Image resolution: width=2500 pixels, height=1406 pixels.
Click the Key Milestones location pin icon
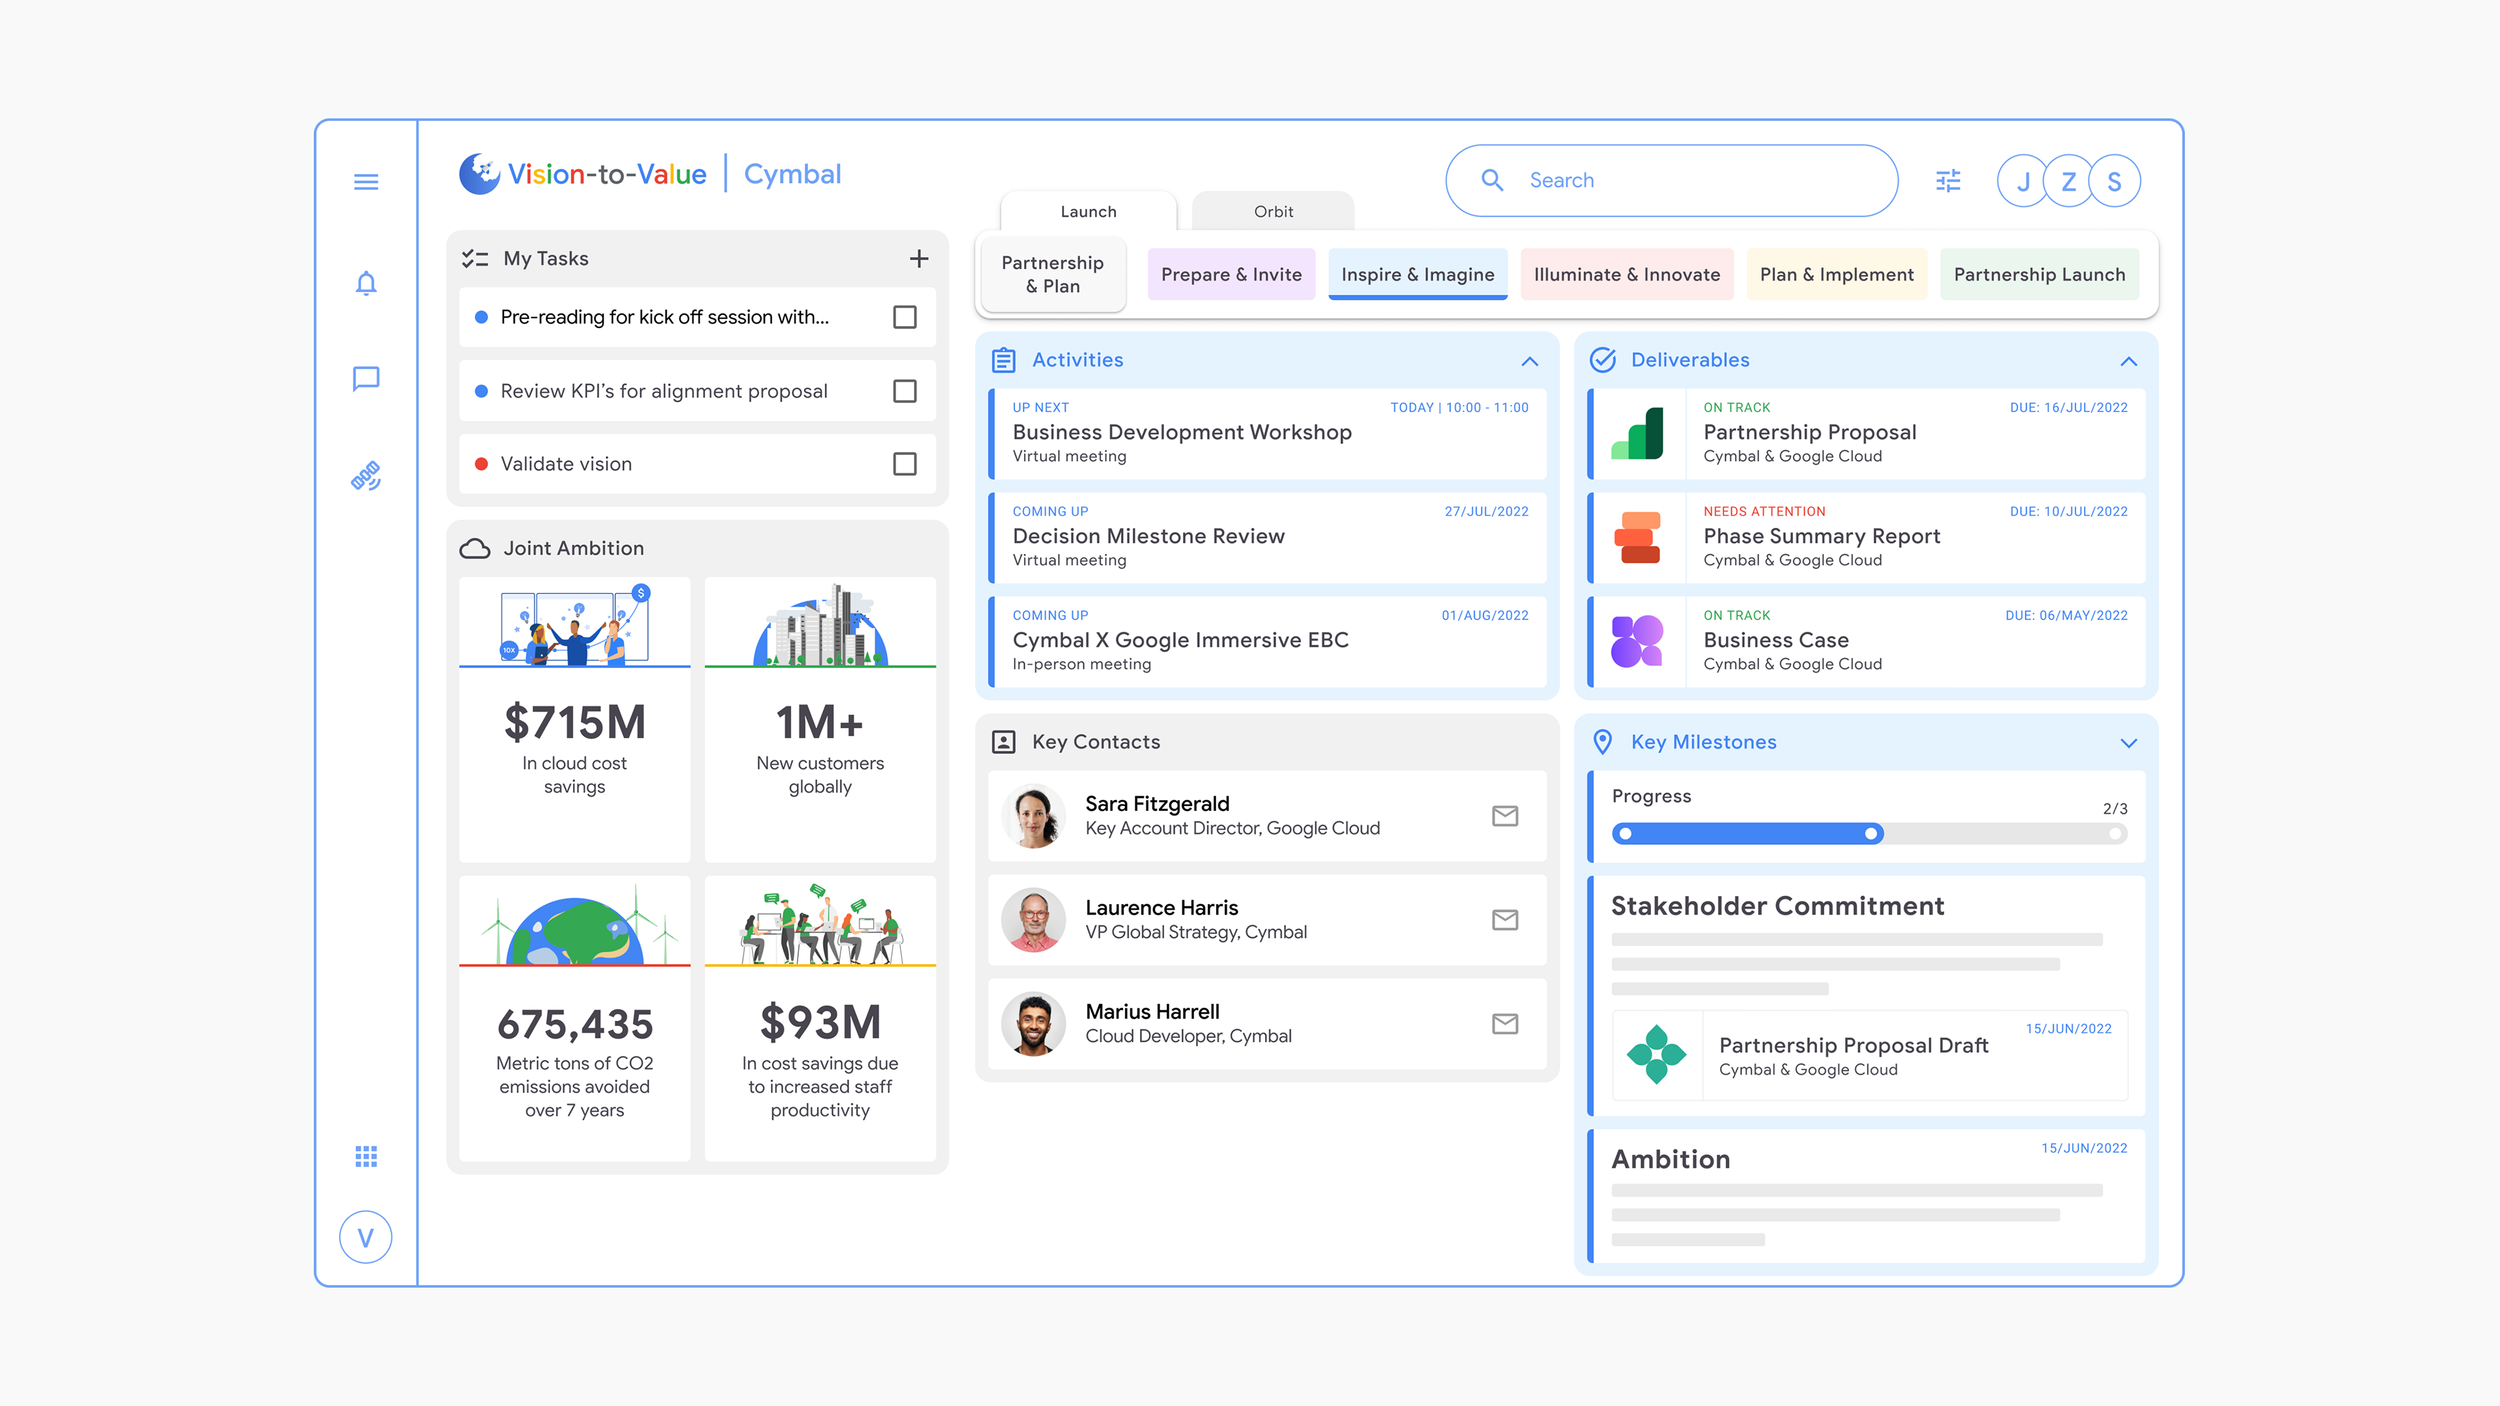1603,742
